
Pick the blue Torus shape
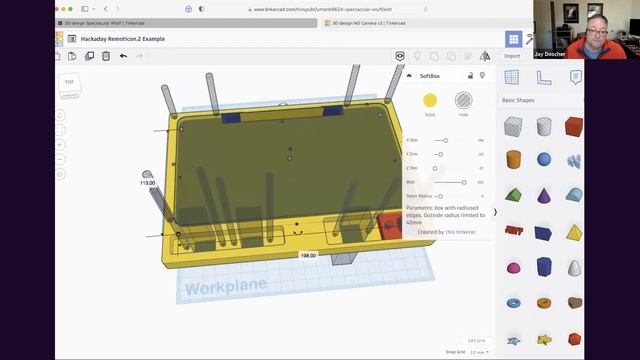(513, 303)
